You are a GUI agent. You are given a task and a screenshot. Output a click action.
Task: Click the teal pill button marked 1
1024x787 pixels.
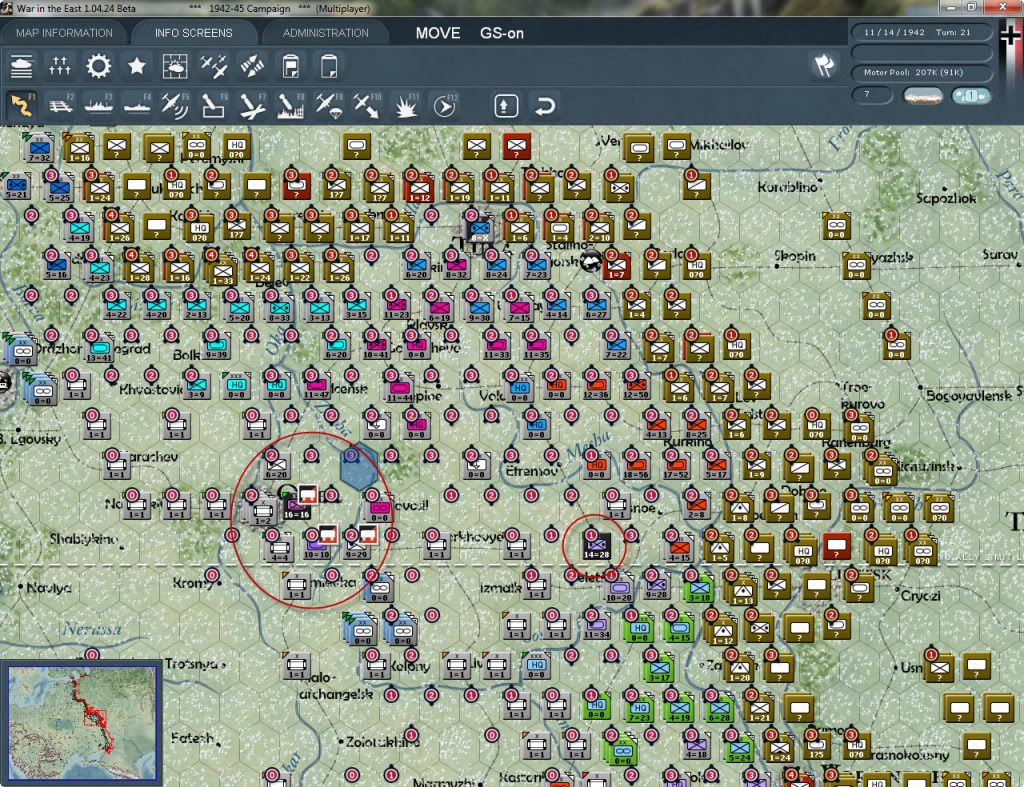pyautogui.click(x=971, y=96)
